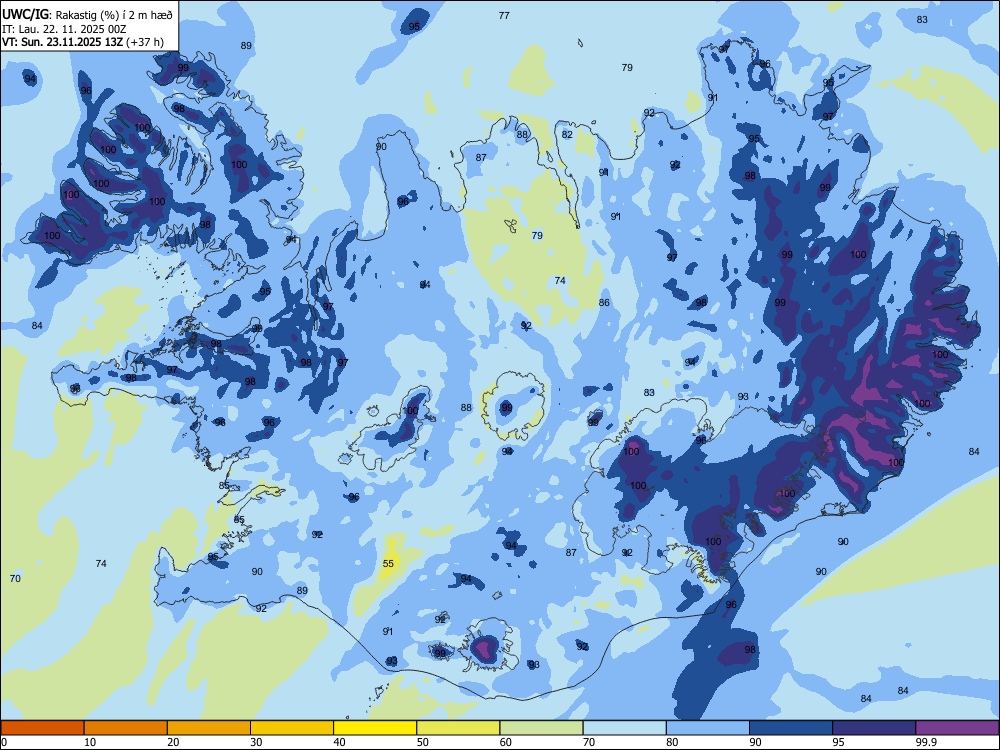
Task: Pick the light green 60–70 legend swatch
Action: coord(541,728)
